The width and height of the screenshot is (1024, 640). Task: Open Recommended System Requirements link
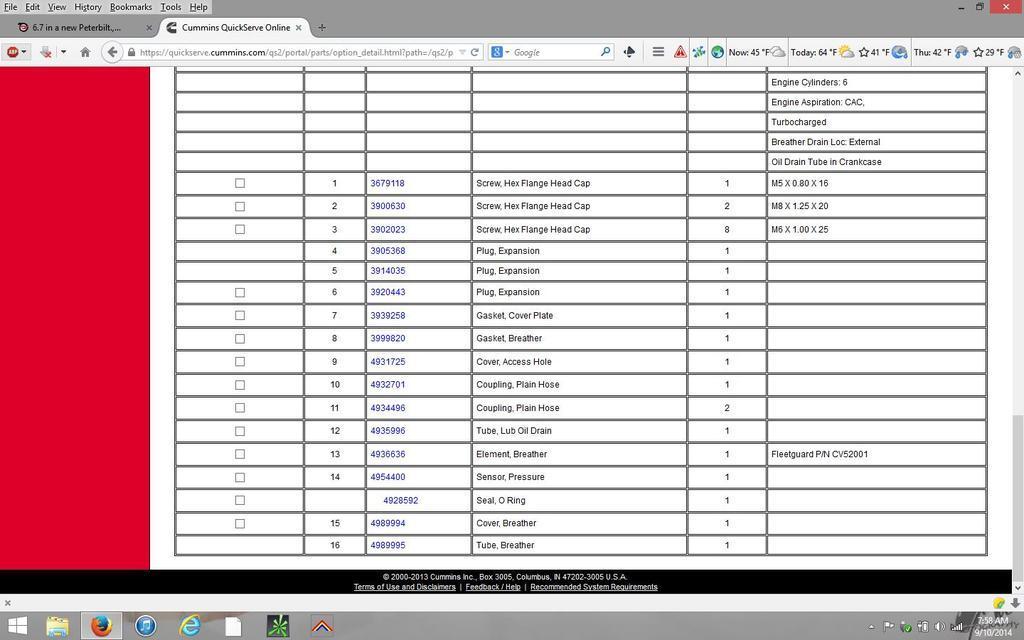(x=594, y=587)
